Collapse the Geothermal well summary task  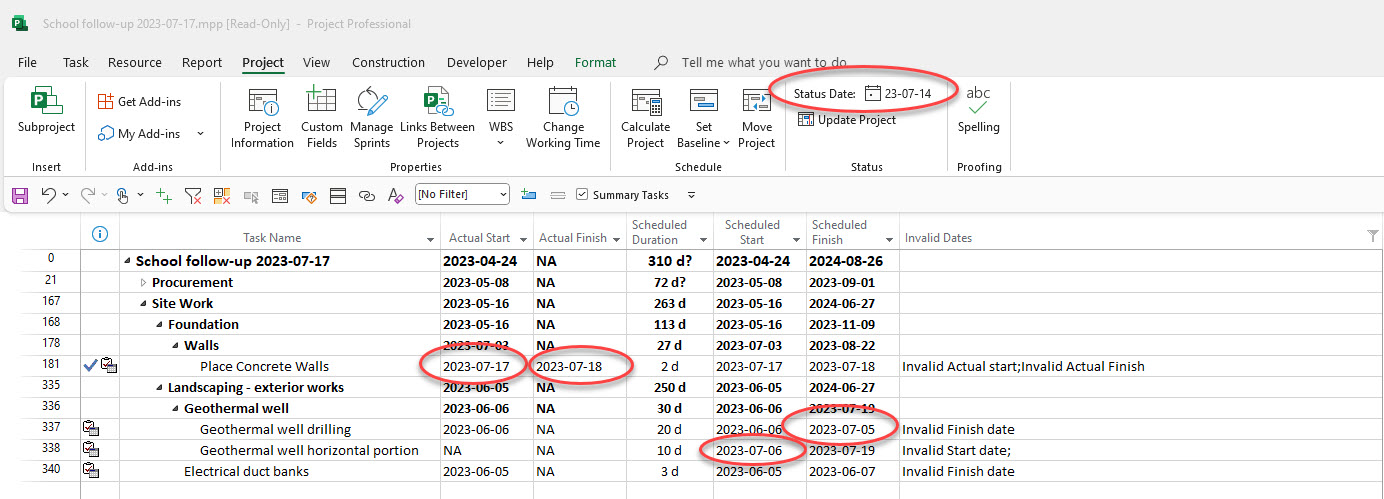pyautogui.click(x=175, y=409)
